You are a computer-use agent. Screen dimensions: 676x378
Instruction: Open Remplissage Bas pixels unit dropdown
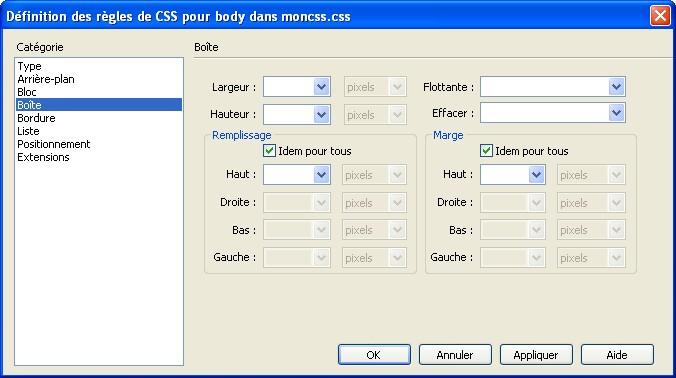click(x=397, y=230)
